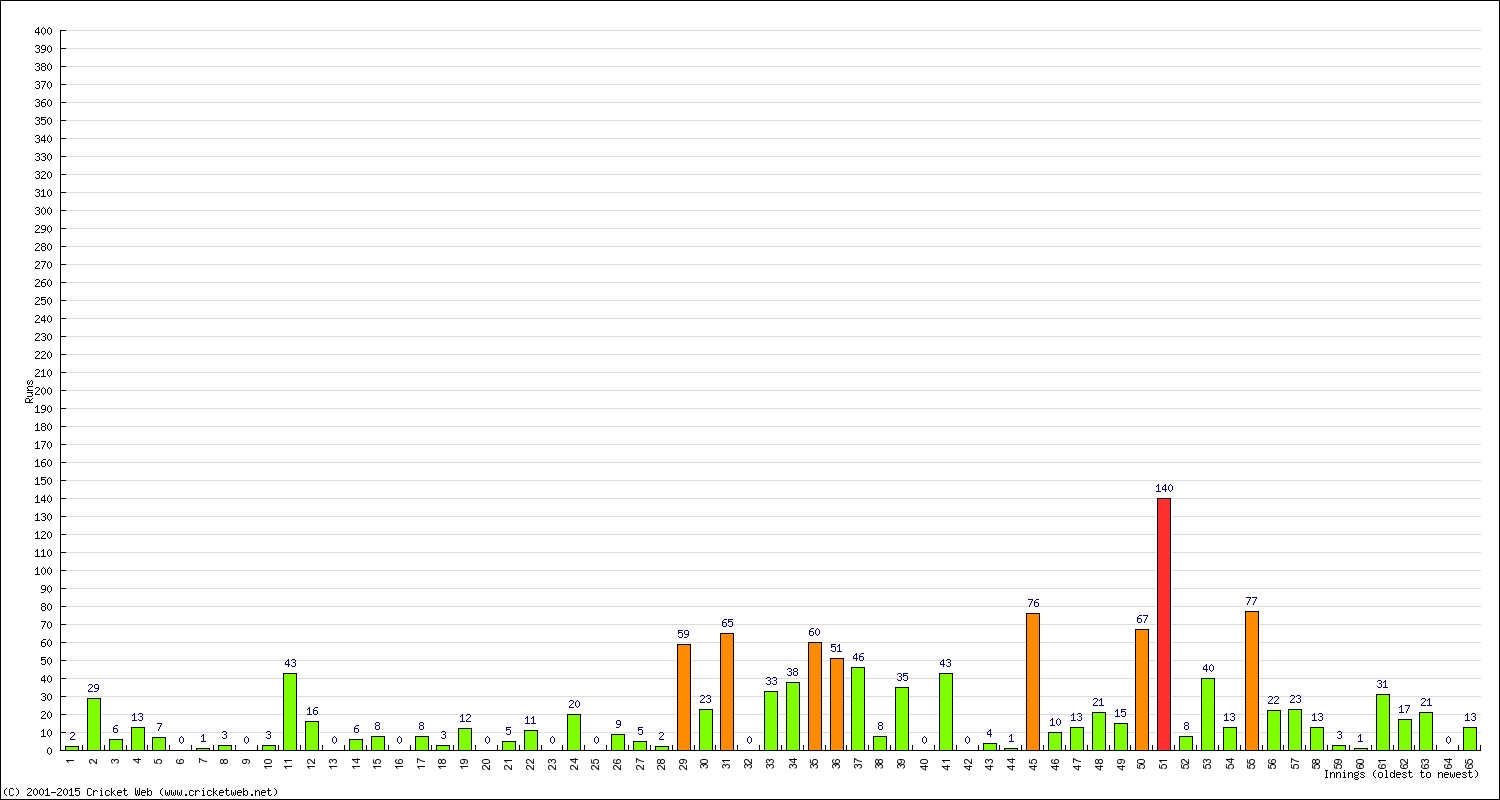
Task: Click the y-axis tick label 250
Action: click(x=42, y=301)
